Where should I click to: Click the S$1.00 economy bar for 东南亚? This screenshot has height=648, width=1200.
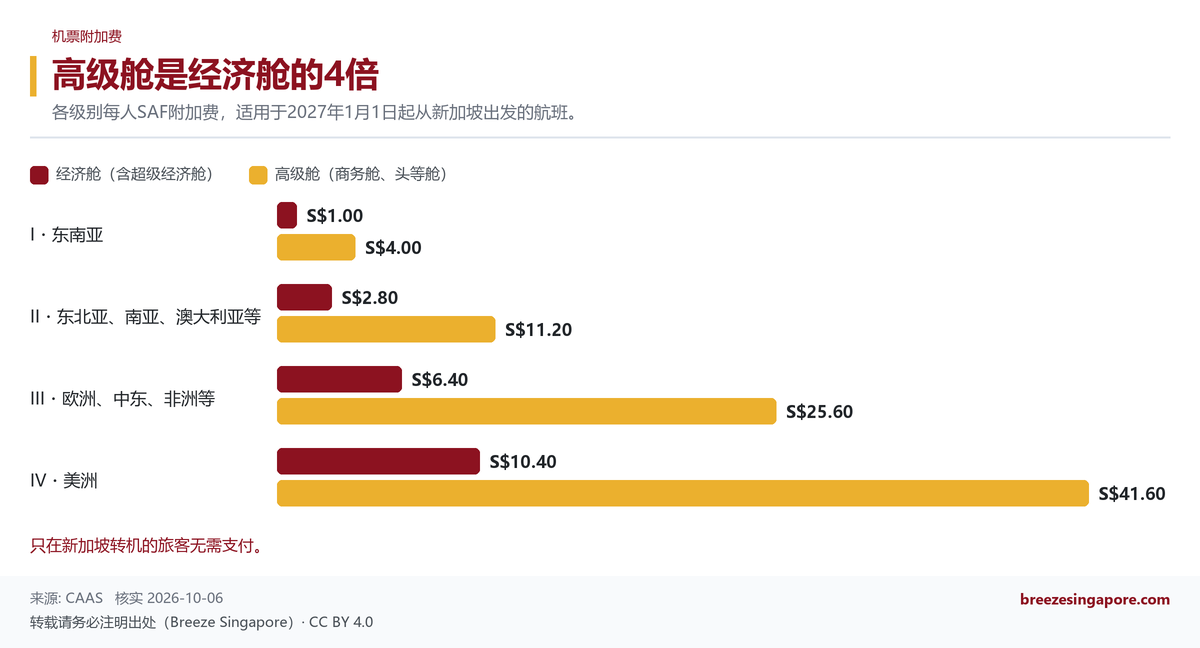287,215
